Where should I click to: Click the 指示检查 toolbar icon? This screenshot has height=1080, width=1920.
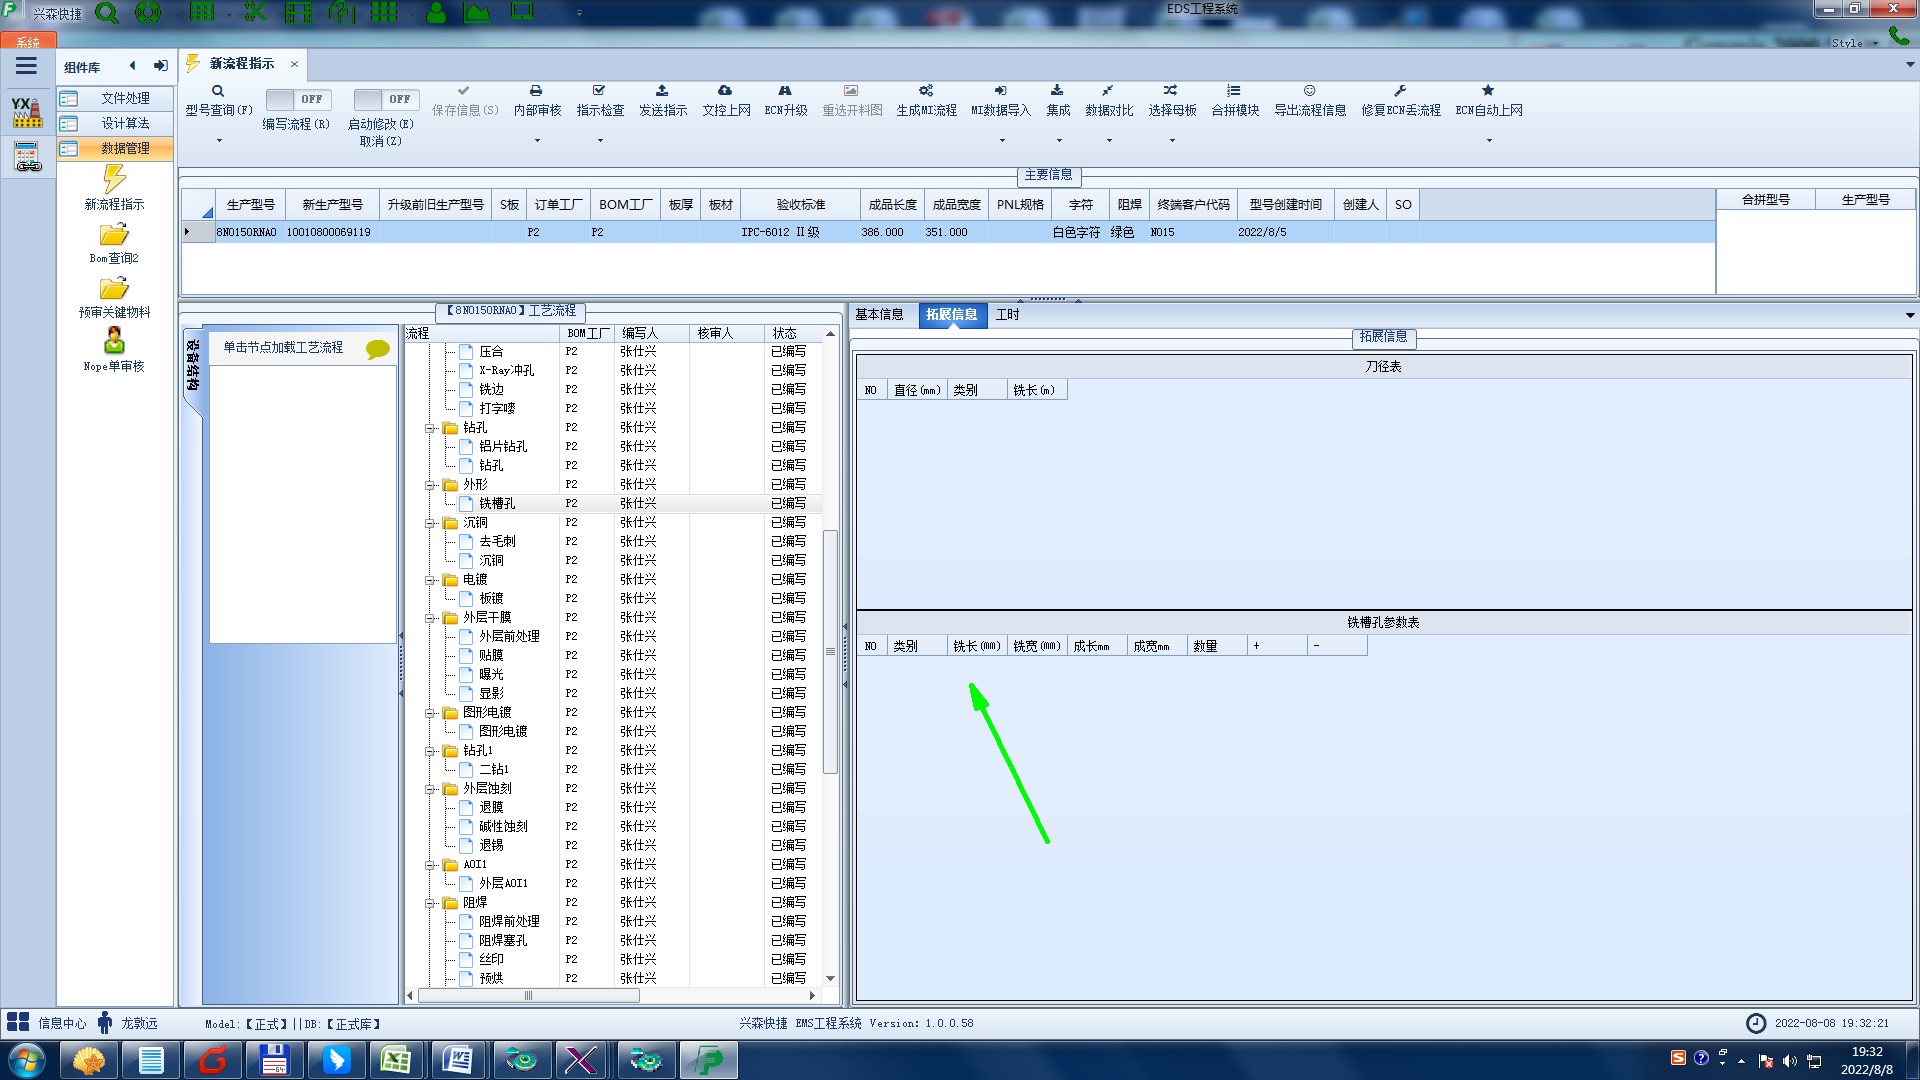(x=599, y=91)
